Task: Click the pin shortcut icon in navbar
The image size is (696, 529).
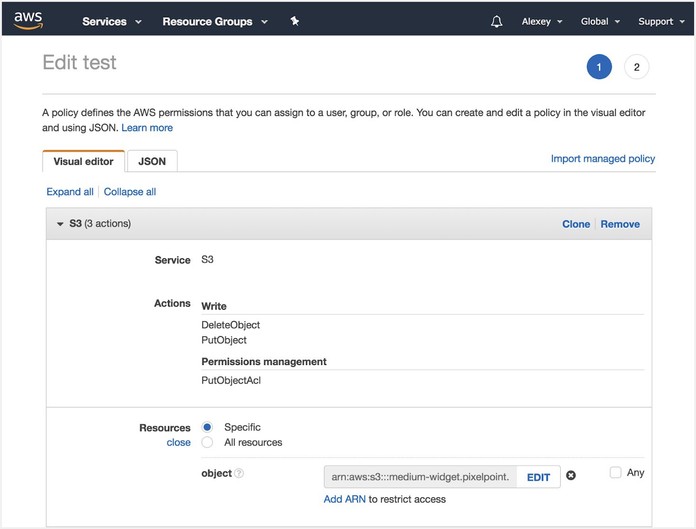Action: (294, 21)
